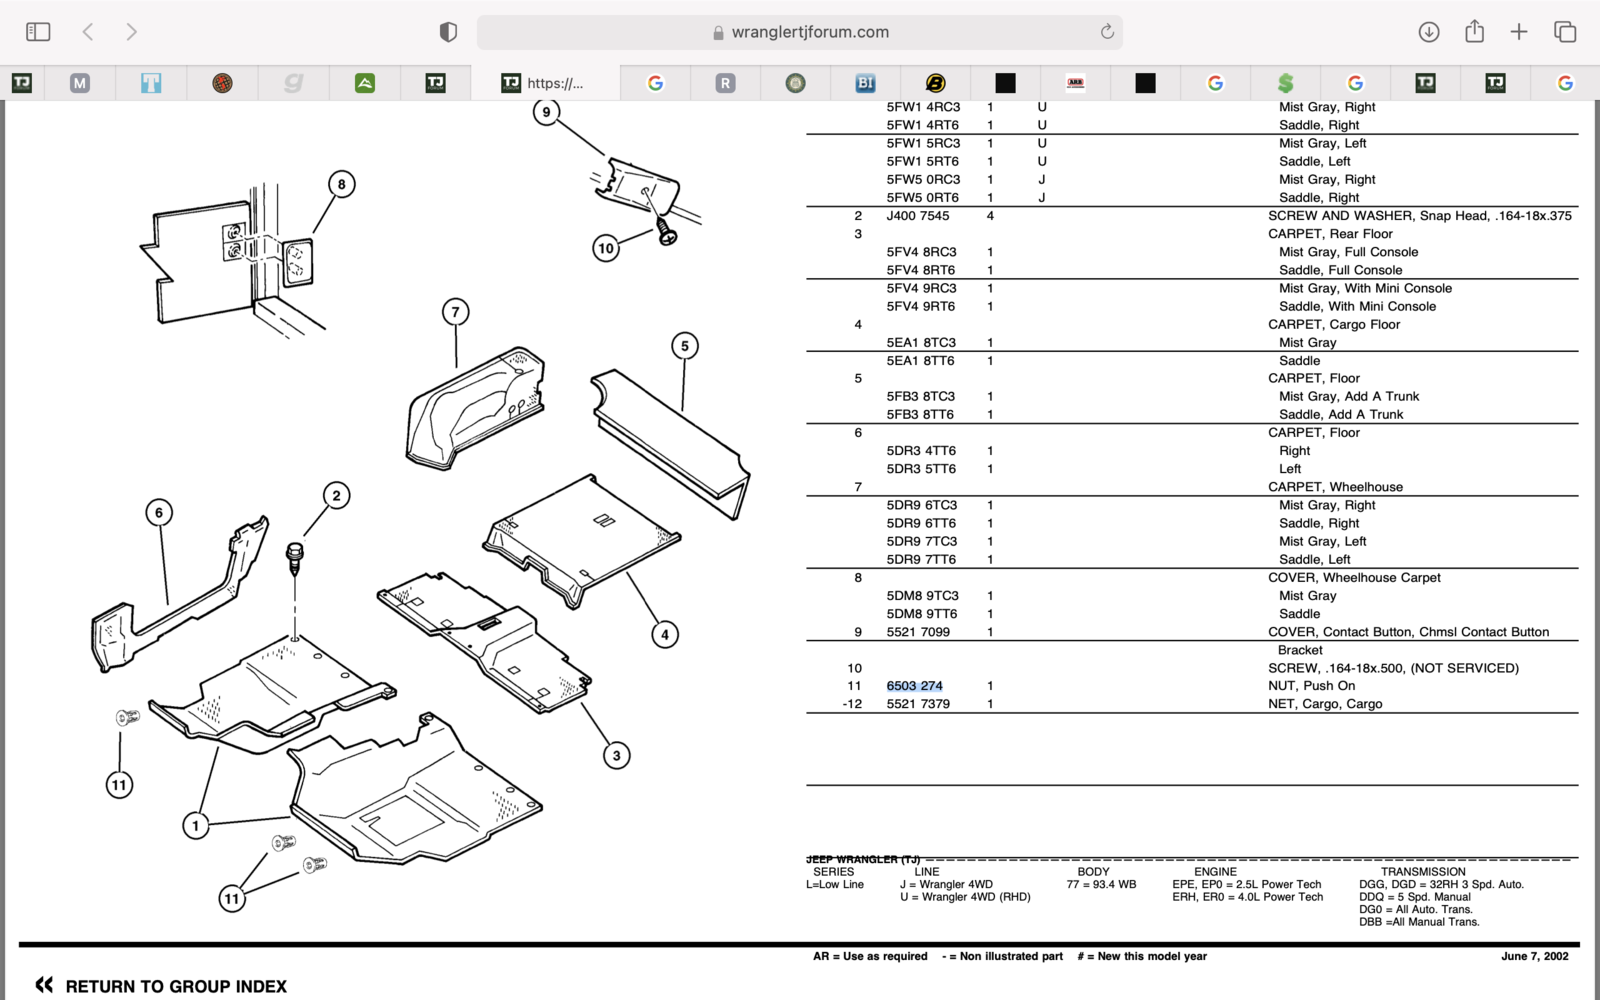Go forward to the next page

pos(131,32)
